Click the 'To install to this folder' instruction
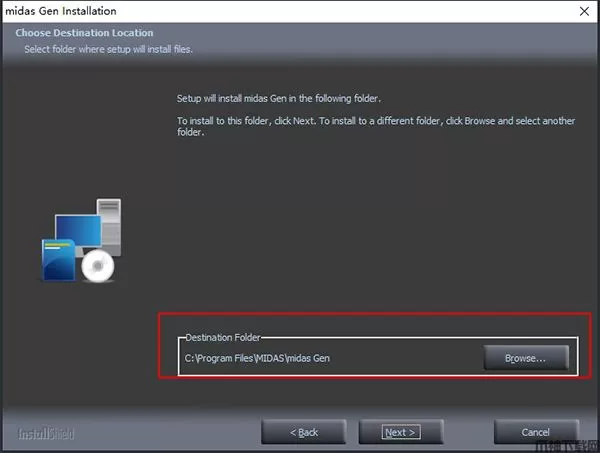The height and width of the screenshot is (453, 600). pos(376,126)
